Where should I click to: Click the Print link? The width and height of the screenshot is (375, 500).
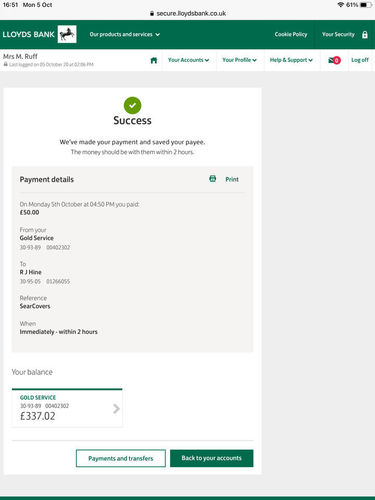pyautogui.click(x=232, y=179)
